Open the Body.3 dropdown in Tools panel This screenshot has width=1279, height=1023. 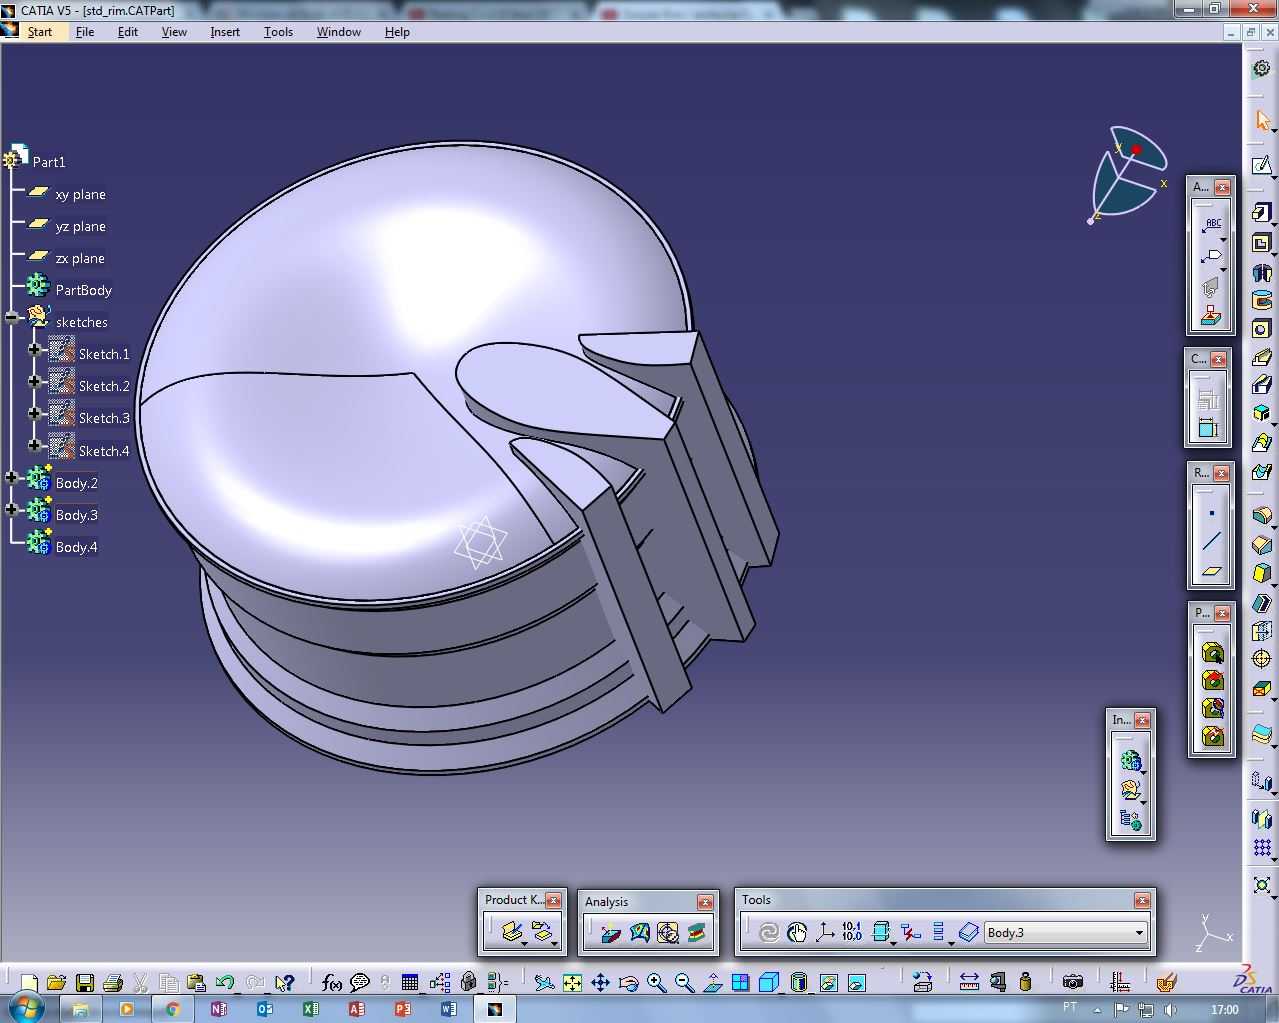coord(1139,933)
